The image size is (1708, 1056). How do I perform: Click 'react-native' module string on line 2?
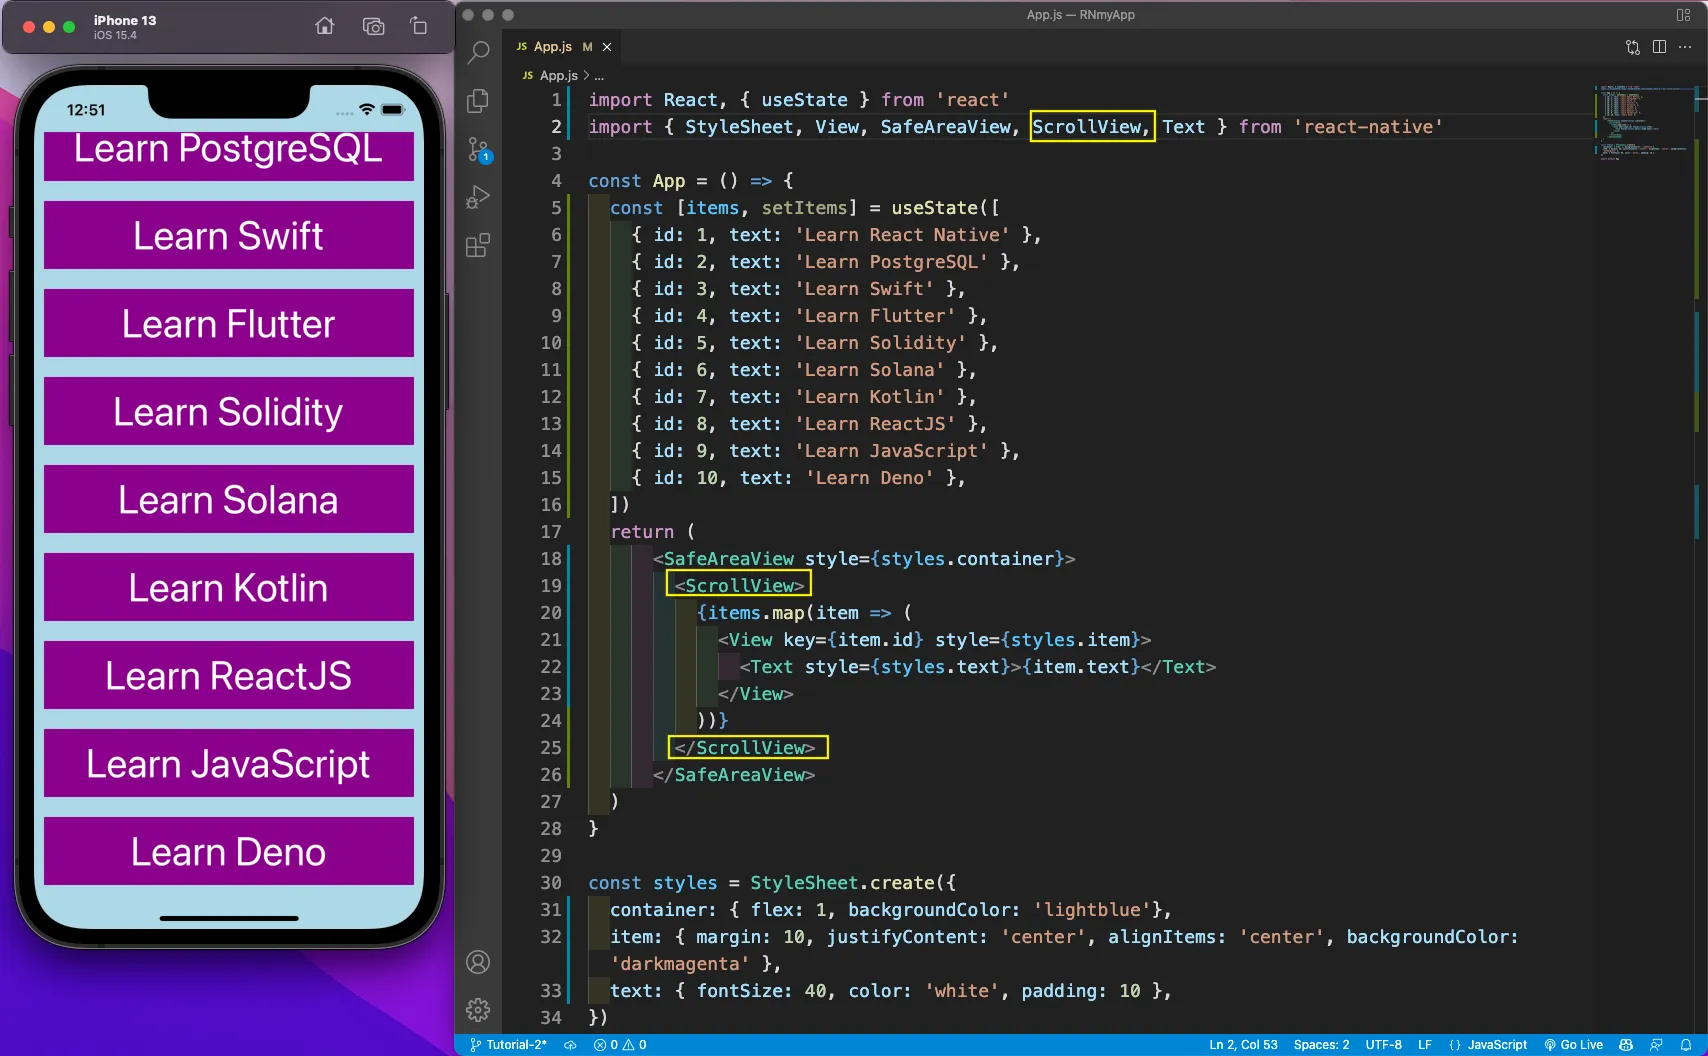1368,127
